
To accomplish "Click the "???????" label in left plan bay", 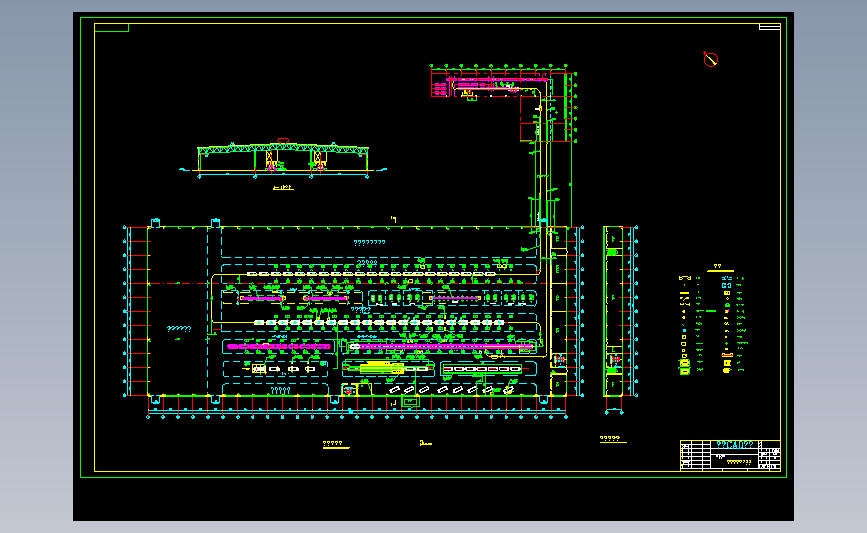I will coord(179,328).
